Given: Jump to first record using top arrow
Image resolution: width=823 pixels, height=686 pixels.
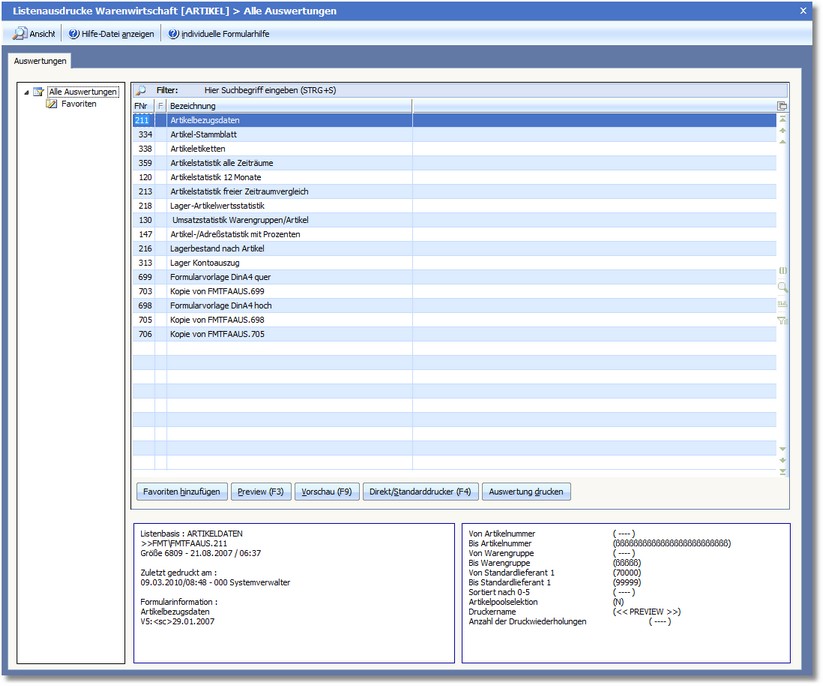Looking at the screenshot, I should 782,119.
